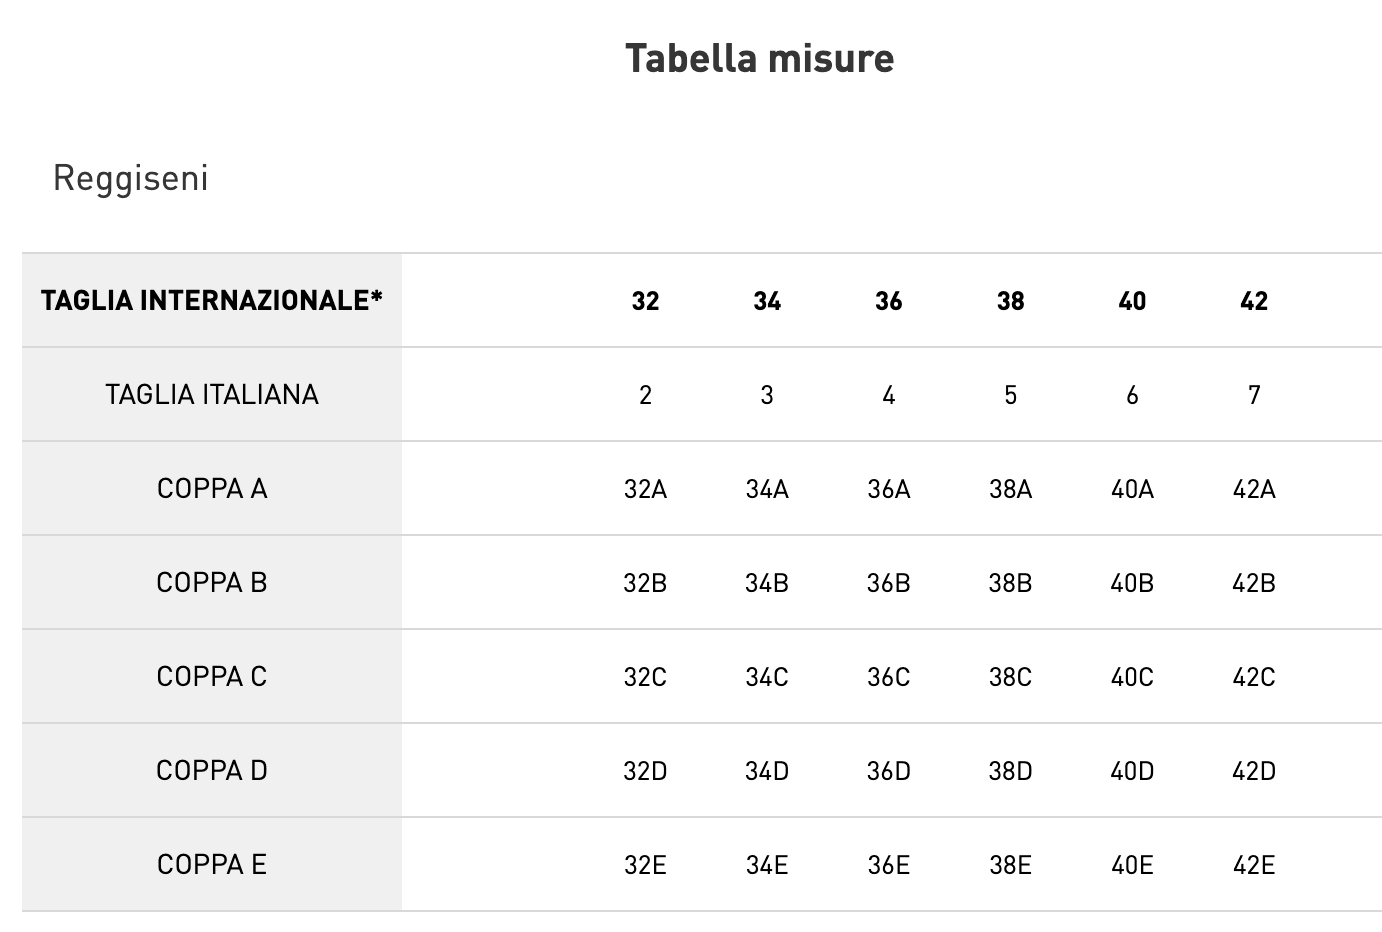This screenshot has height=932, width=1382.
Task: Select the Reggiseni section label
Action: coord(131,178)
